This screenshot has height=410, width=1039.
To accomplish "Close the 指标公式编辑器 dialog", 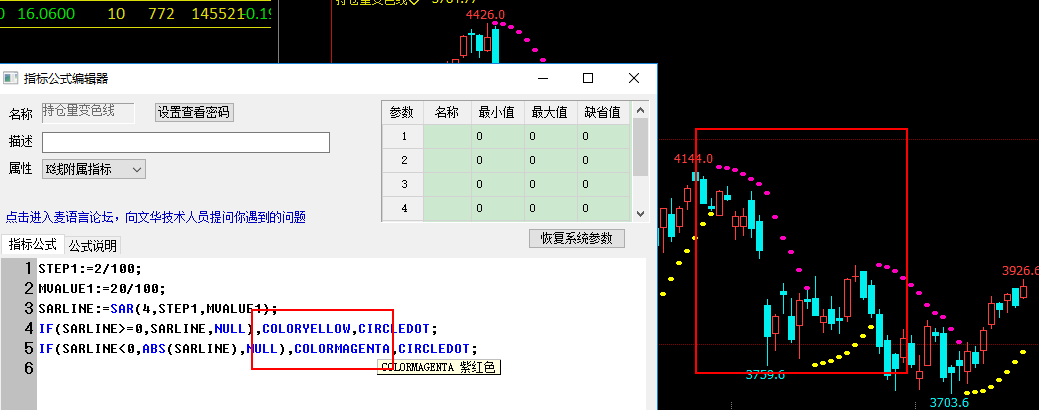I will [x=634, y=78].
